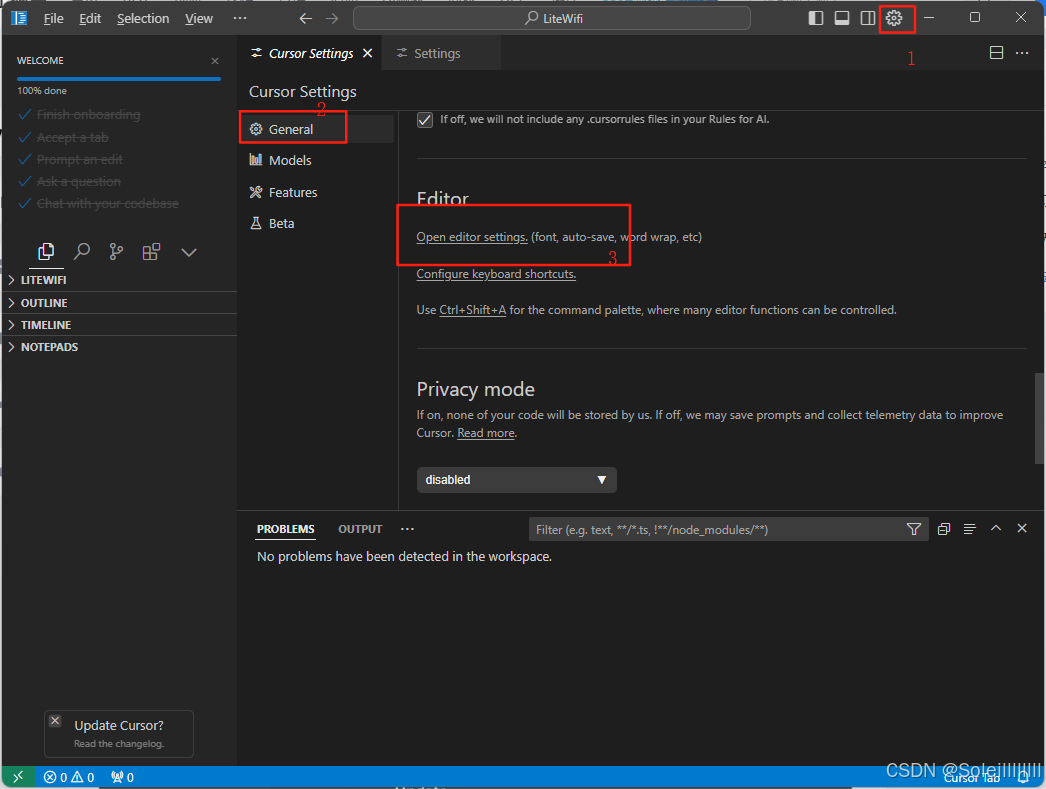The width and height of the screenshot is (1046, 789).
Task: Open Source Control branch icon
Action: tap(116, 251)
